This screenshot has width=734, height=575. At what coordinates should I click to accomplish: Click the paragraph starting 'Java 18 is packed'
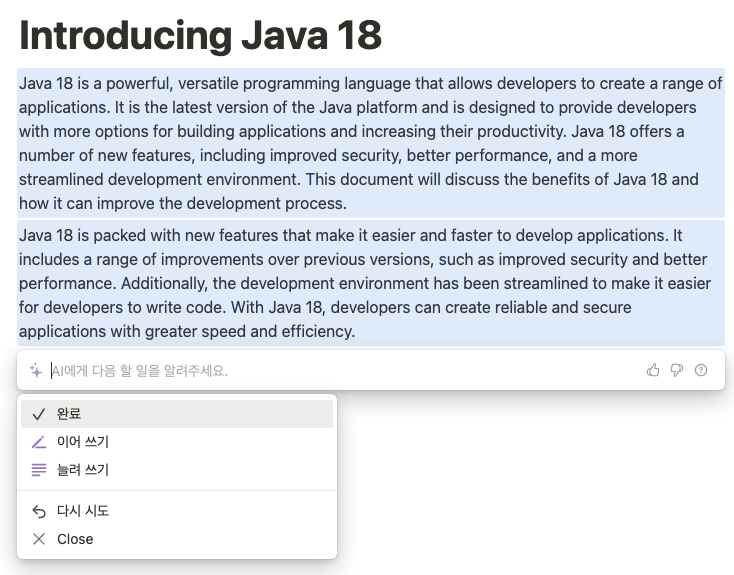click(x=371, y=283)
